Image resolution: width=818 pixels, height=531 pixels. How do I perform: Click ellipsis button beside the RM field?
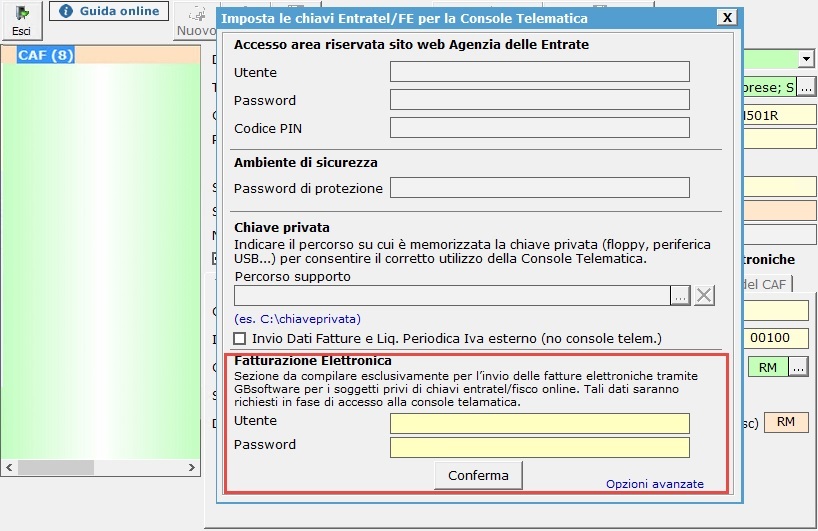(x=798, y=368)
